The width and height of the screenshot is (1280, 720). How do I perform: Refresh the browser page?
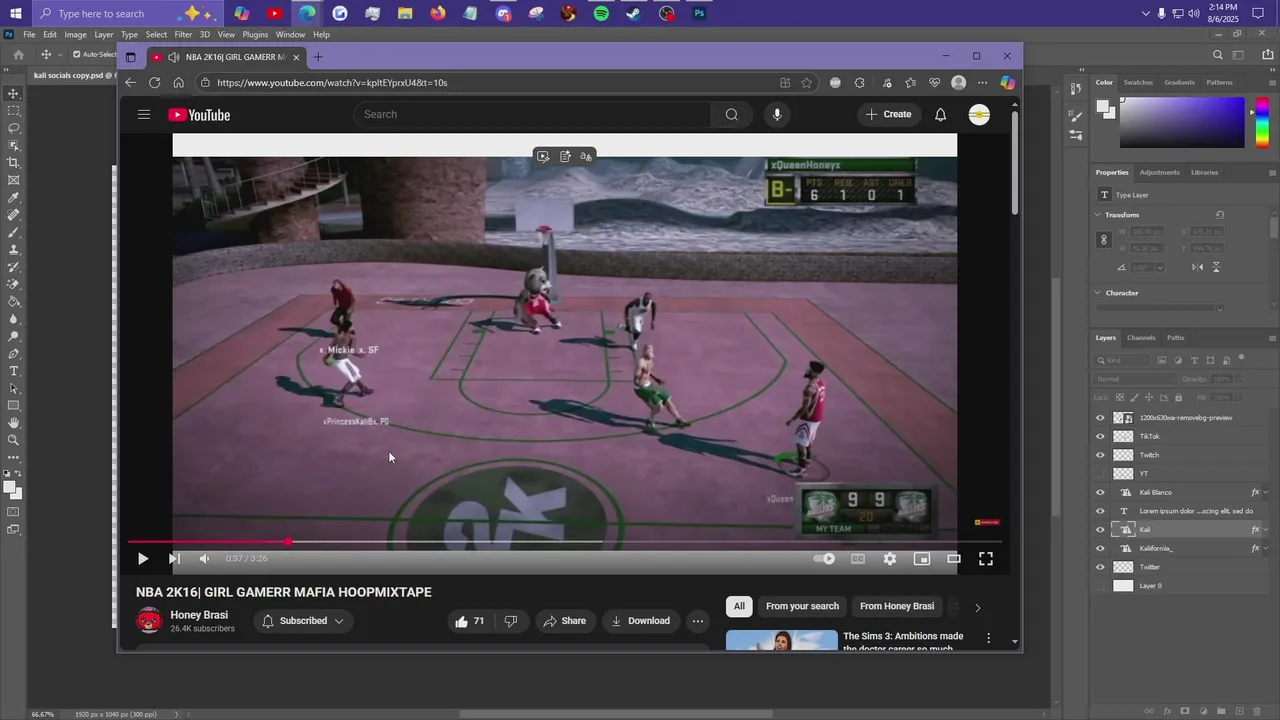pos(154,83)
